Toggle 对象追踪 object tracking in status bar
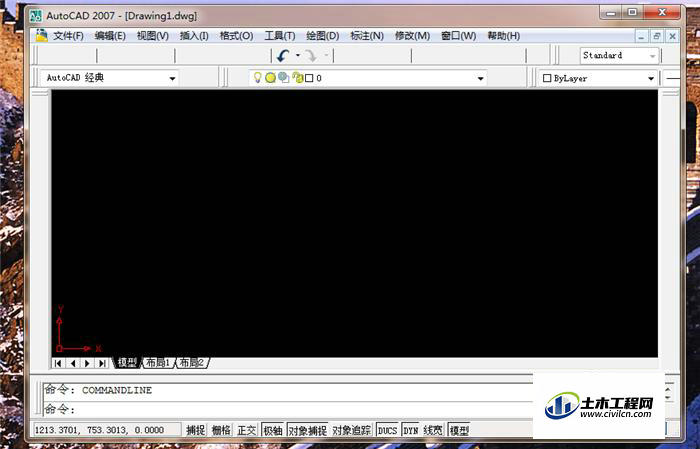This screenshot has height=449, width=700. [x=352, y=430]
